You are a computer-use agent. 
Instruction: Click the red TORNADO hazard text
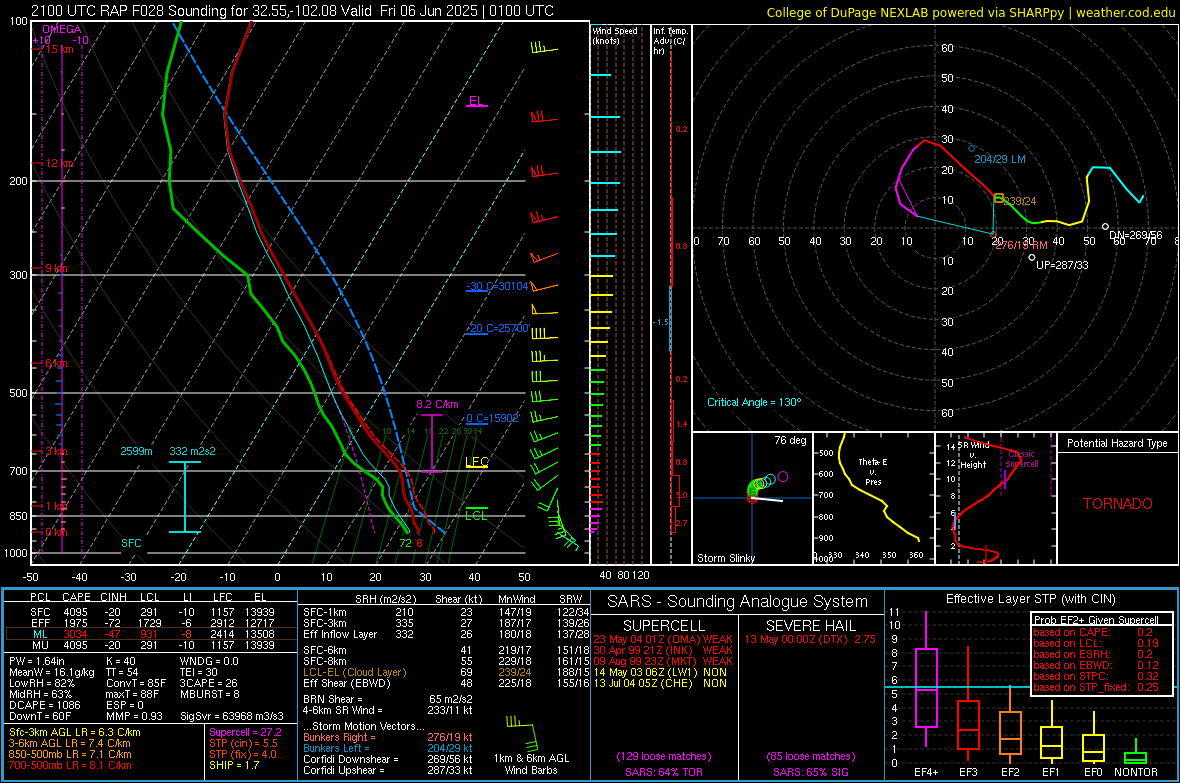1118,504
